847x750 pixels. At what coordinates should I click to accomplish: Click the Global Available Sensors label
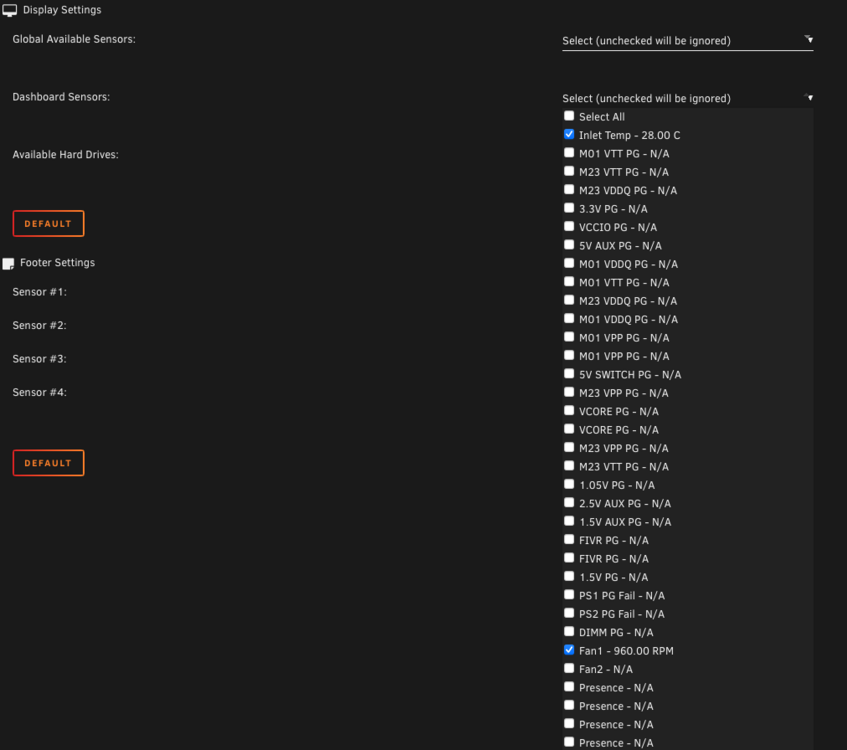pyautogui.click(x=74, y=39)
